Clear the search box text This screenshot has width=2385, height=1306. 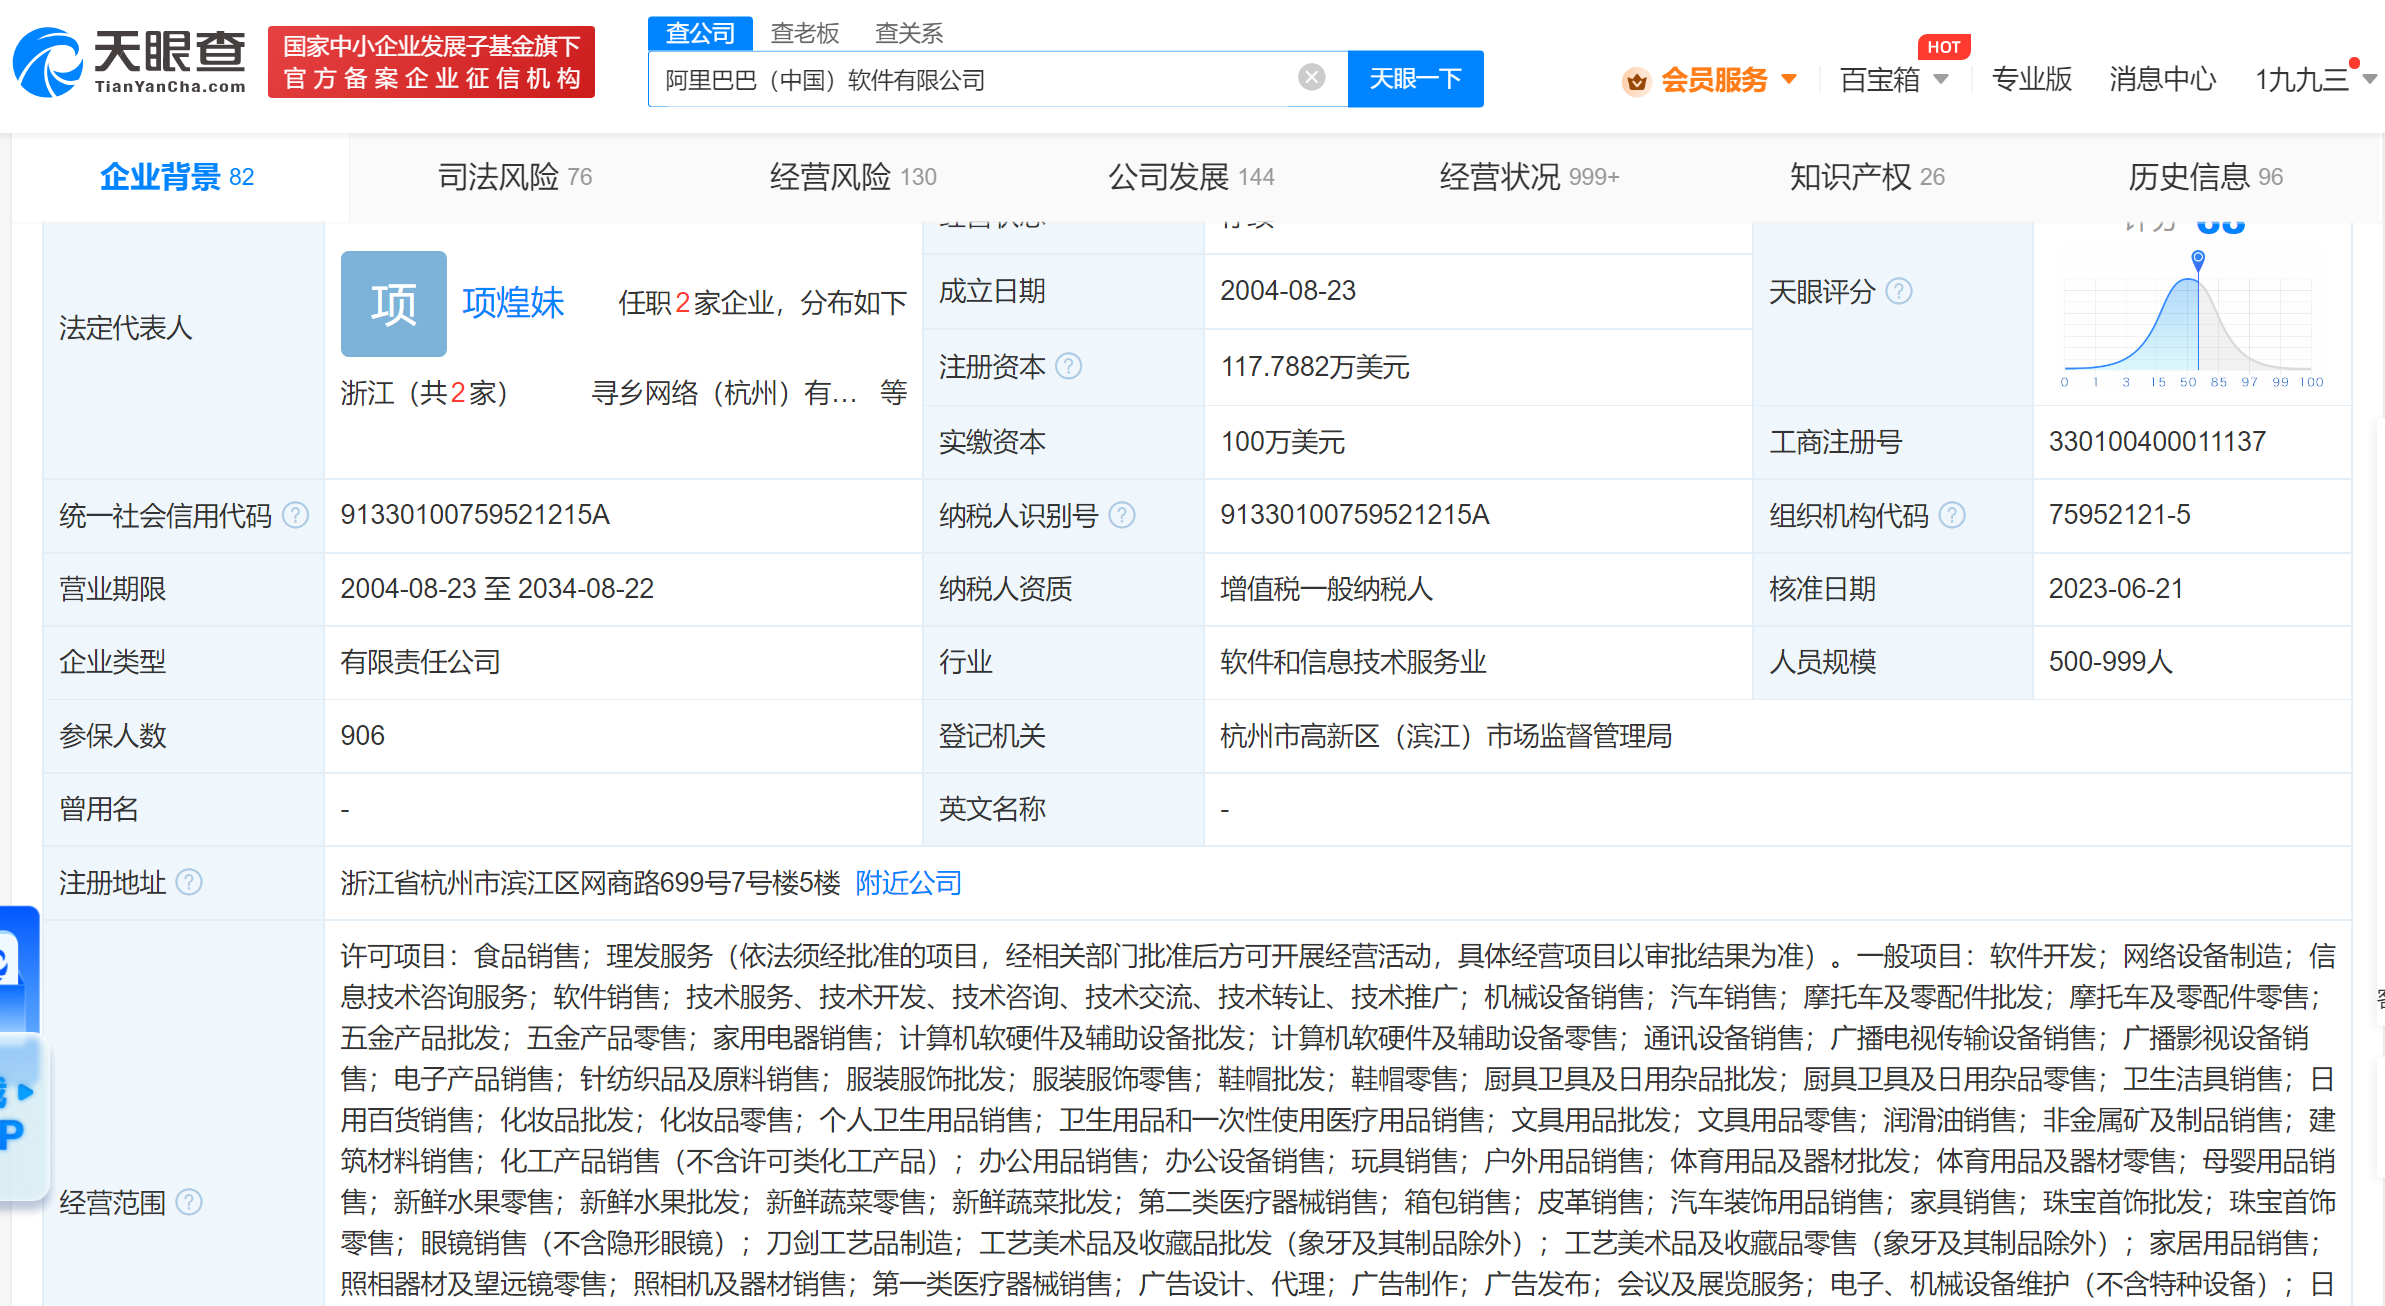1311,77
